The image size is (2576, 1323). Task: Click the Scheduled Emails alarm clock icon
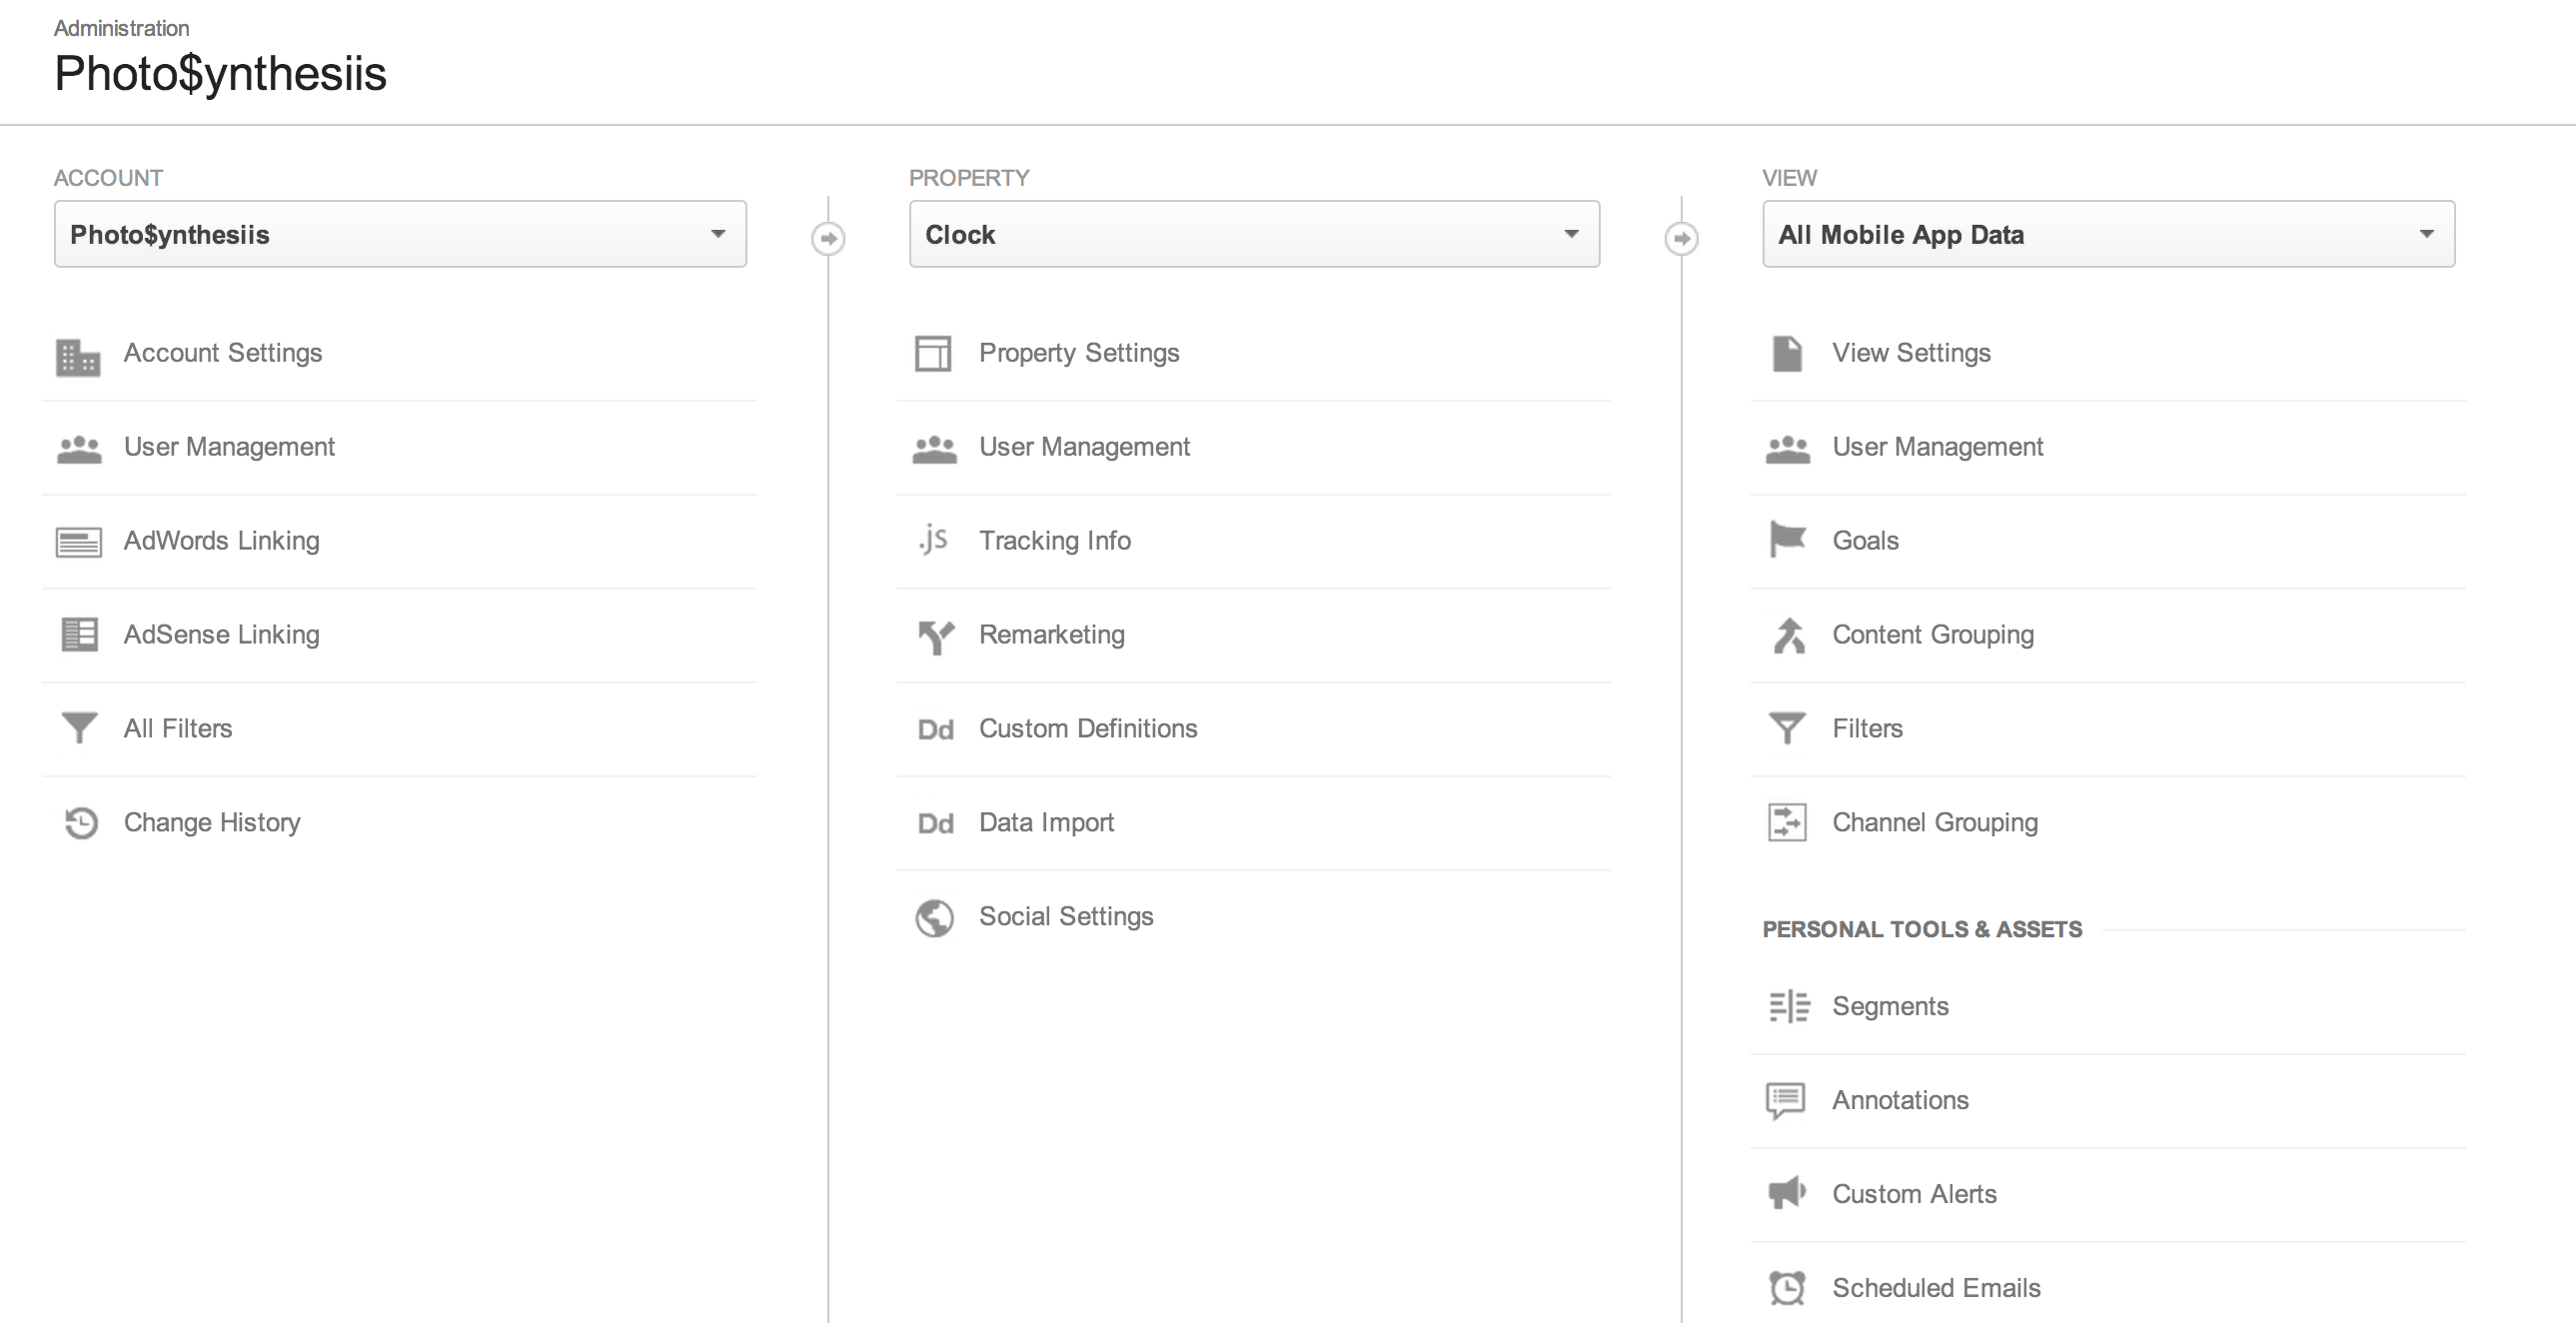pos(1787,1288)
